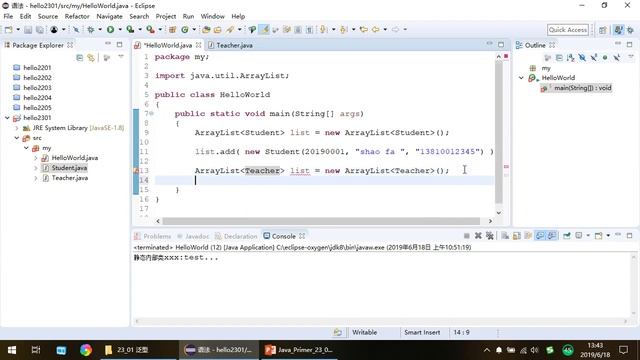Screen dimensions: 640x360
Task: Toggle Word Wrap in Console toolbar
Action: (529, 236)
